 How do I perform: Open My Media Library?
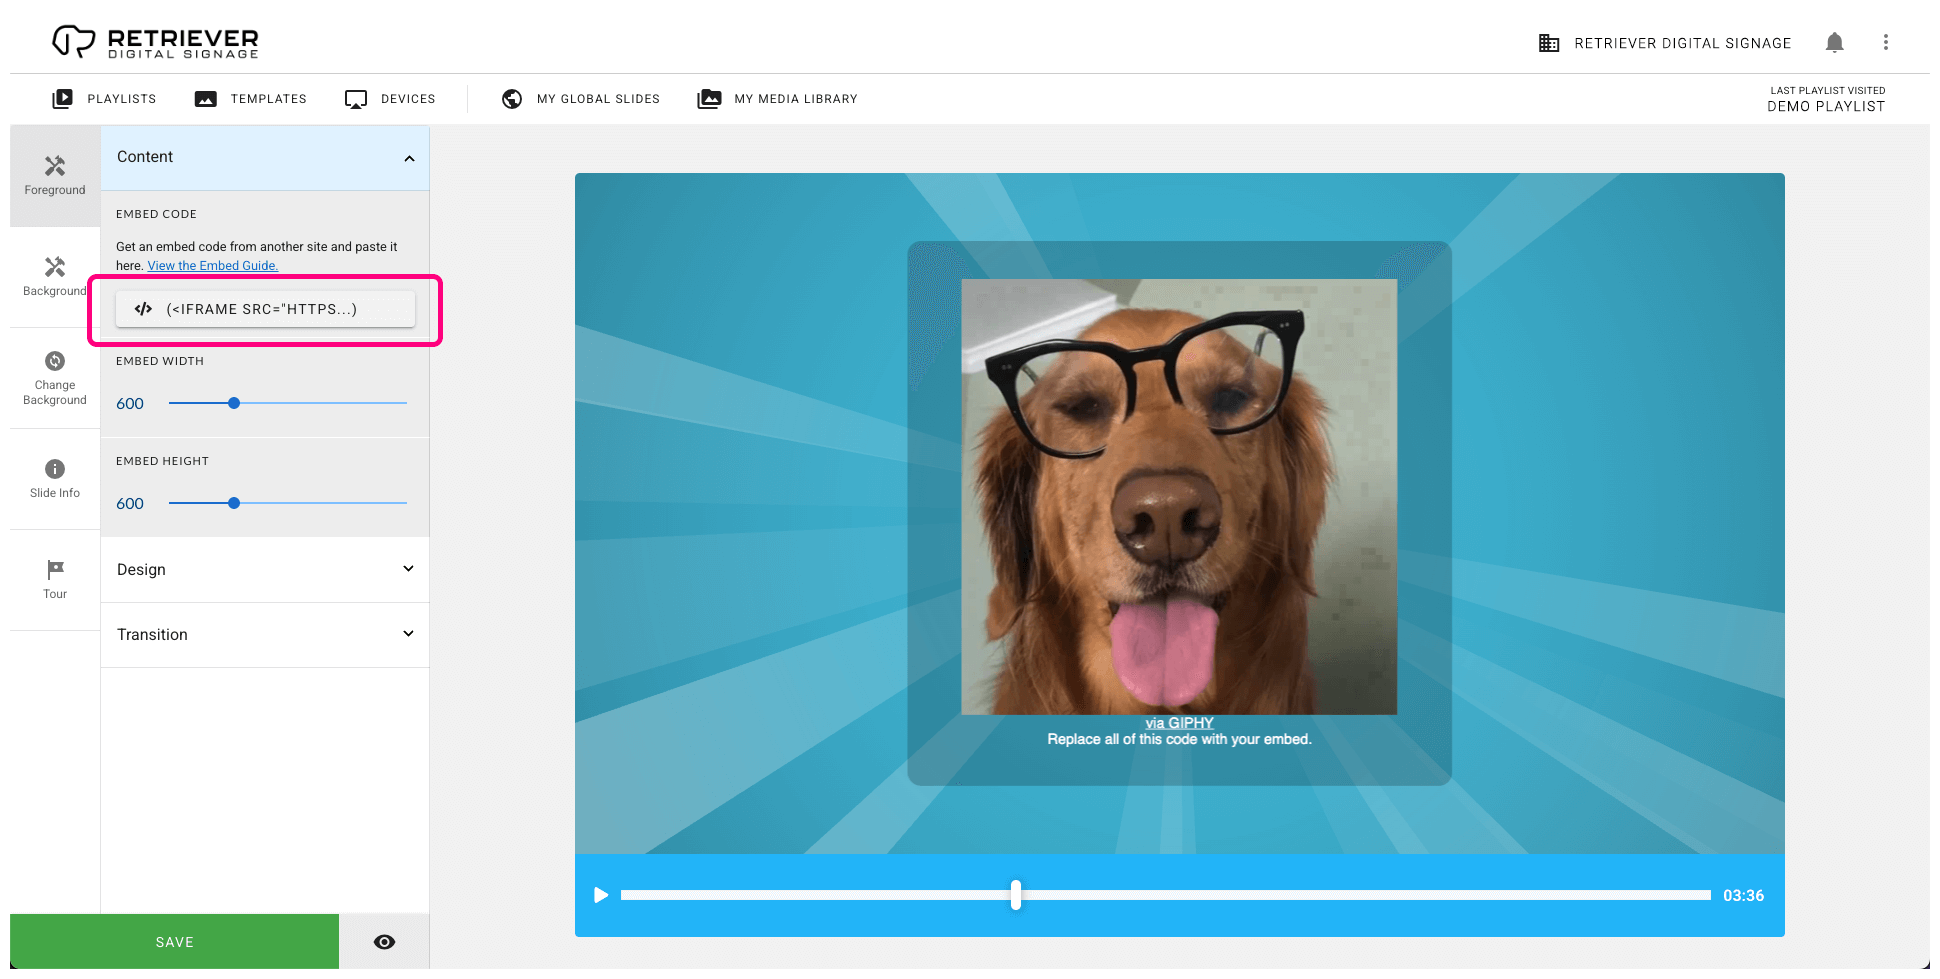pos(777,98)
